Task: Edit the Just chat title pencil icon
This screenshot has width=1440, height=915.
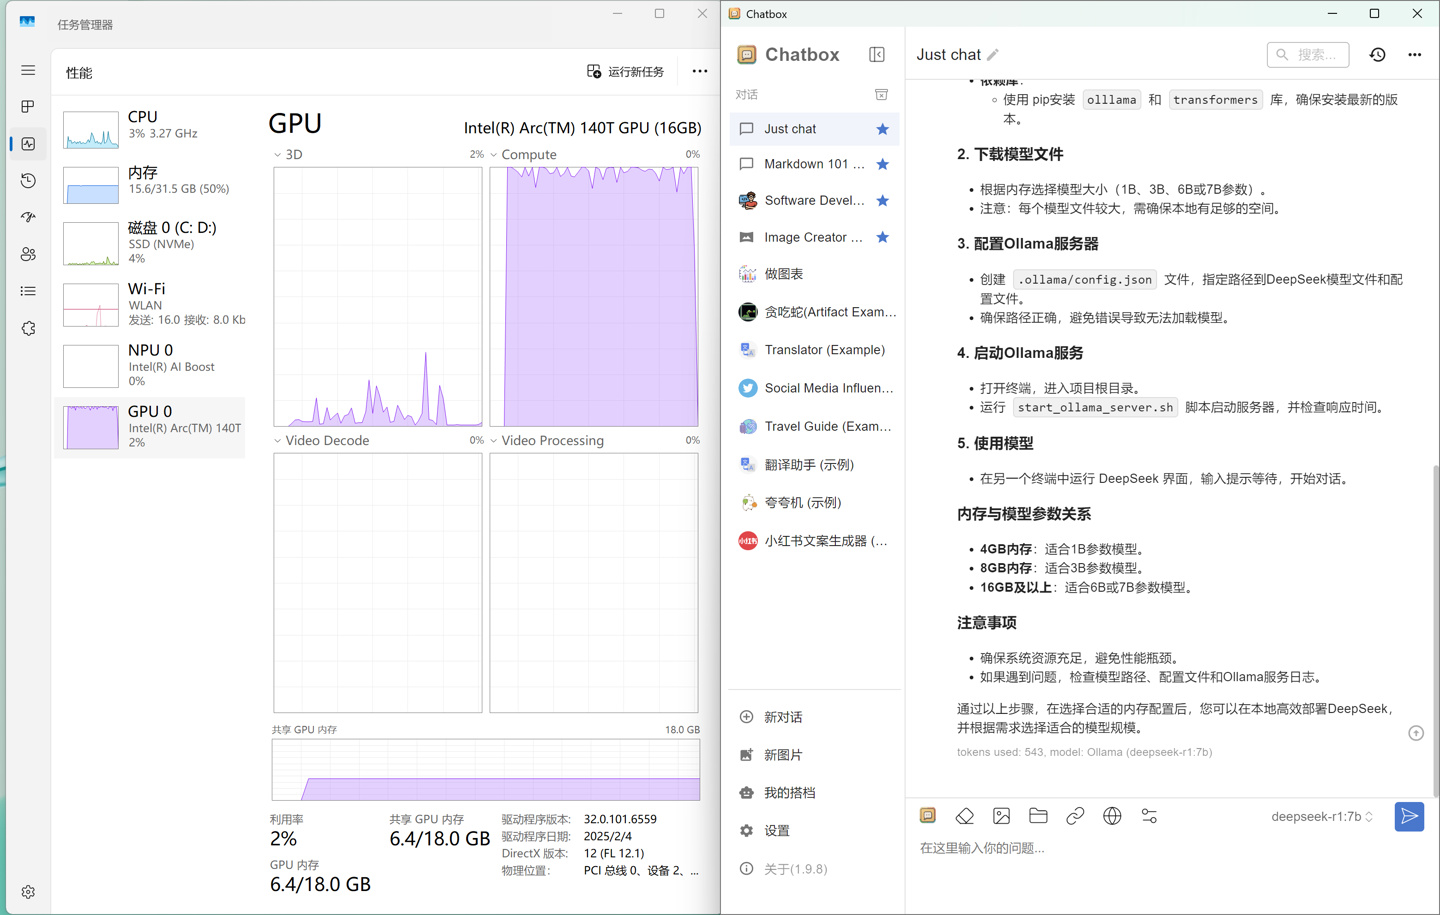Action: (993, 55)
